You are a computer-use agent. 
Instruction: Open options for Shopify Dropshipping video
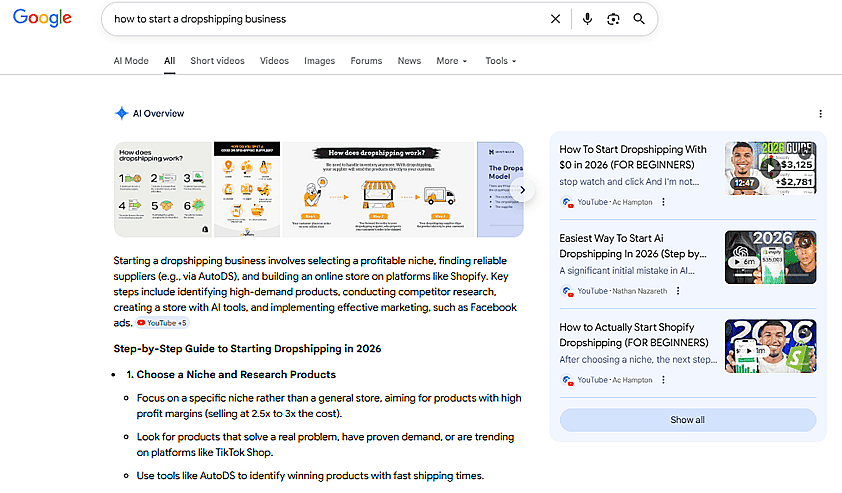pyautogui.click(x=663, y=380)
